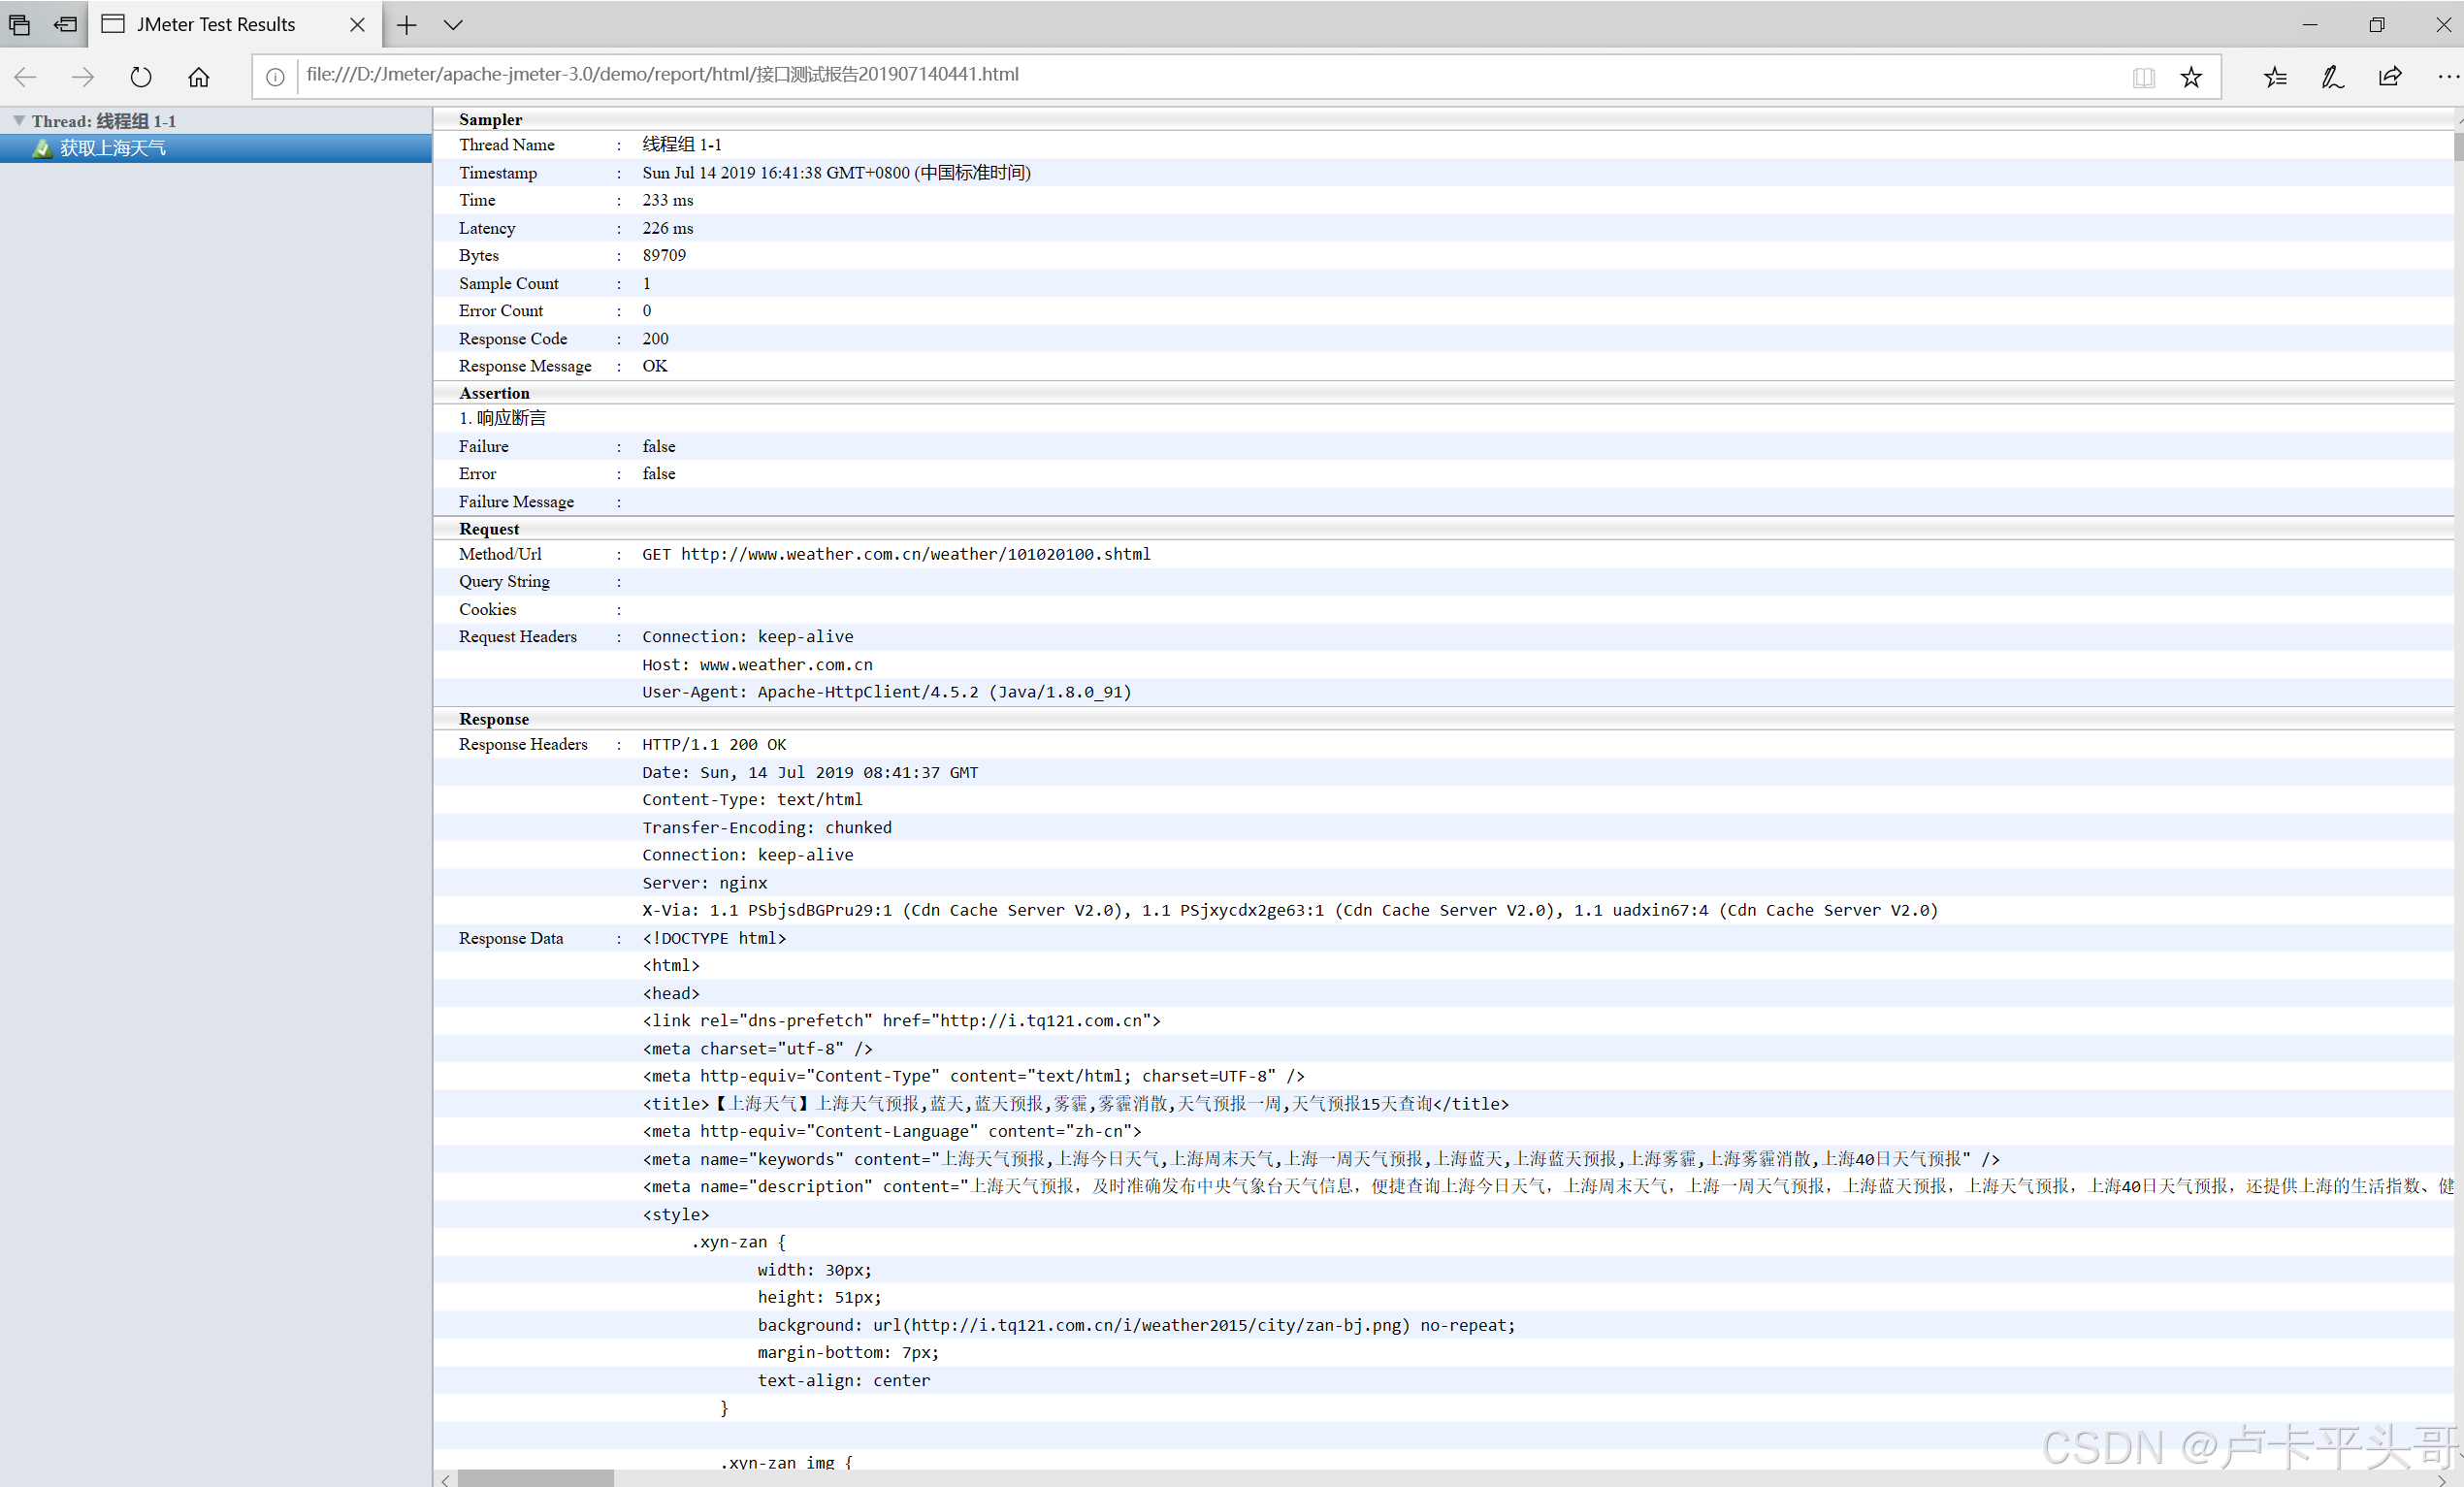The width and height of the screenshot is (2464, 1487).
Task: Open a new browser tab
Action: (x=407, y=25)
